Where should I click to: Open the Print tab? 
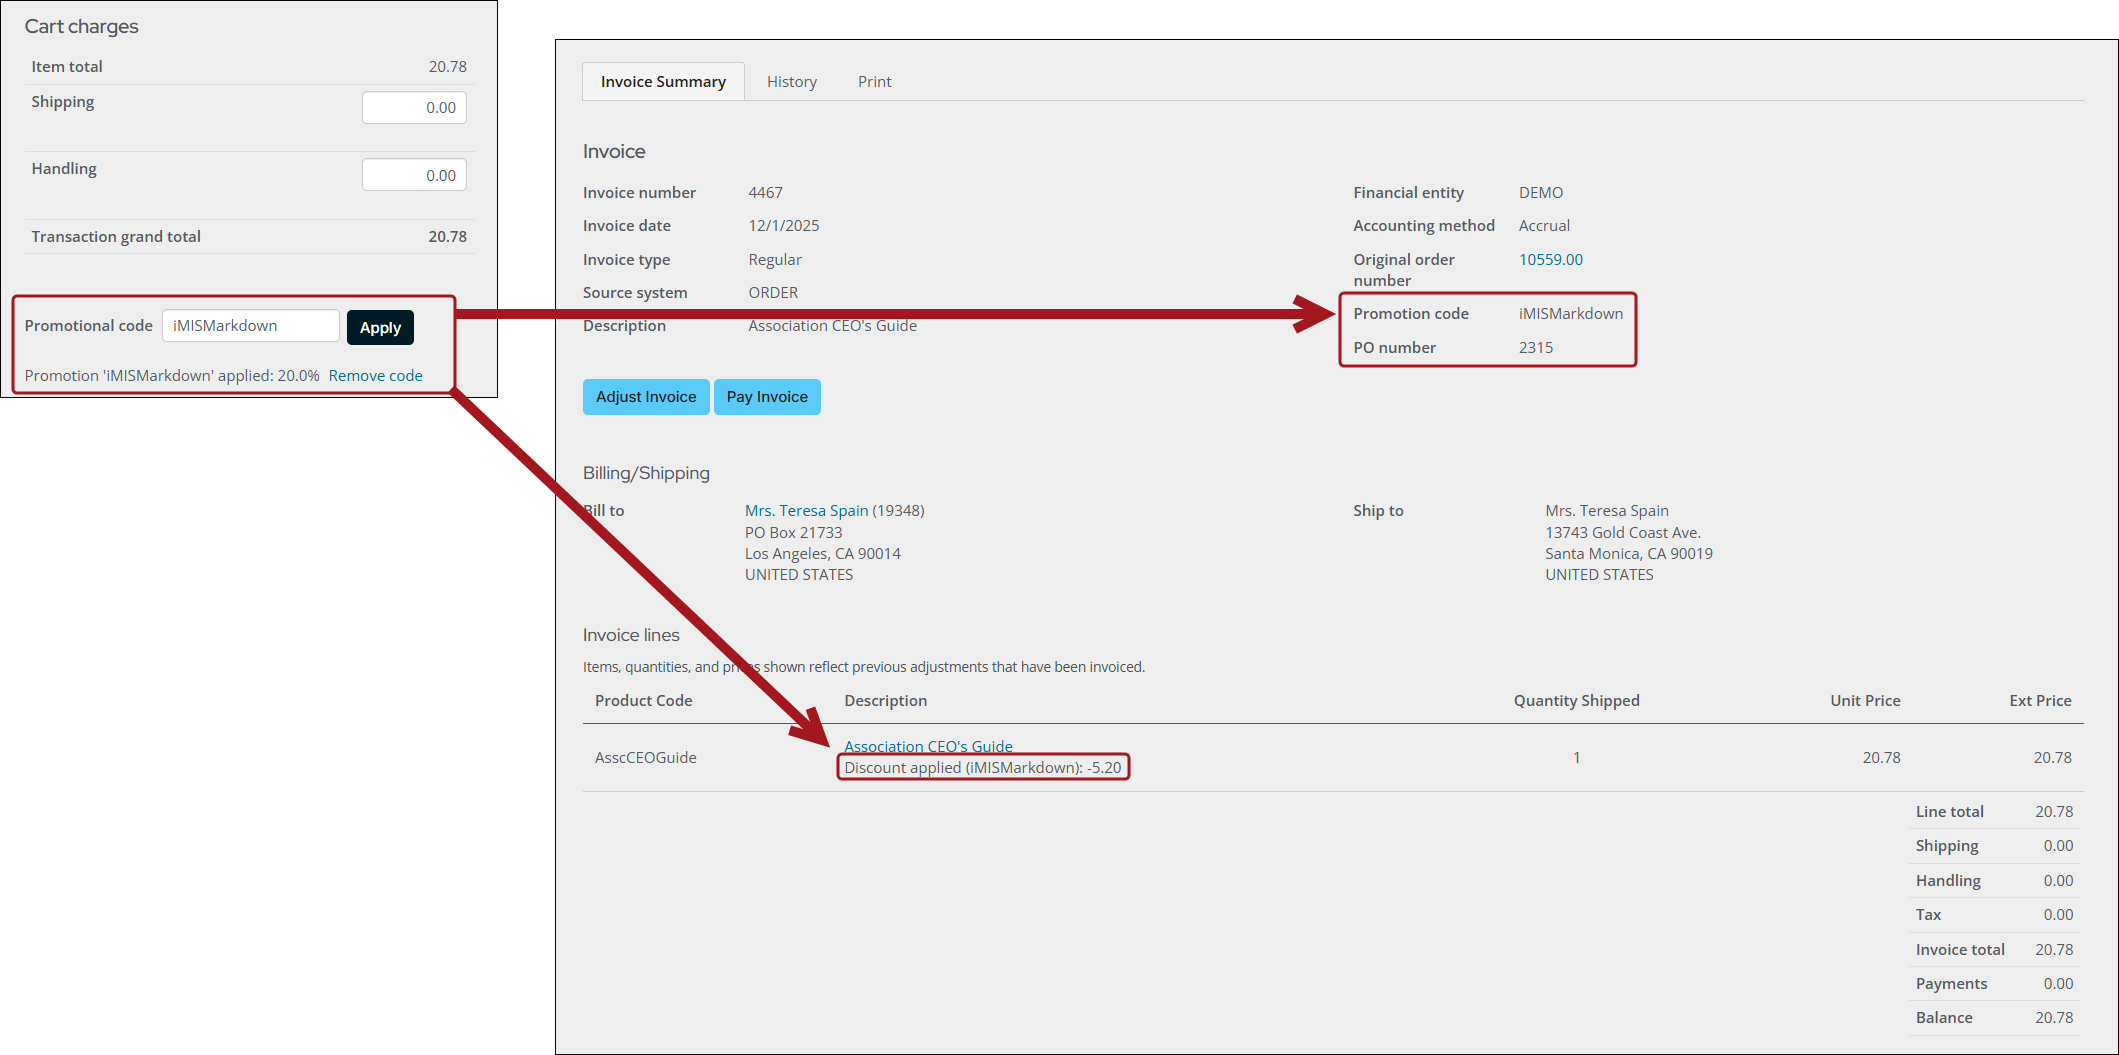point(874,82)
